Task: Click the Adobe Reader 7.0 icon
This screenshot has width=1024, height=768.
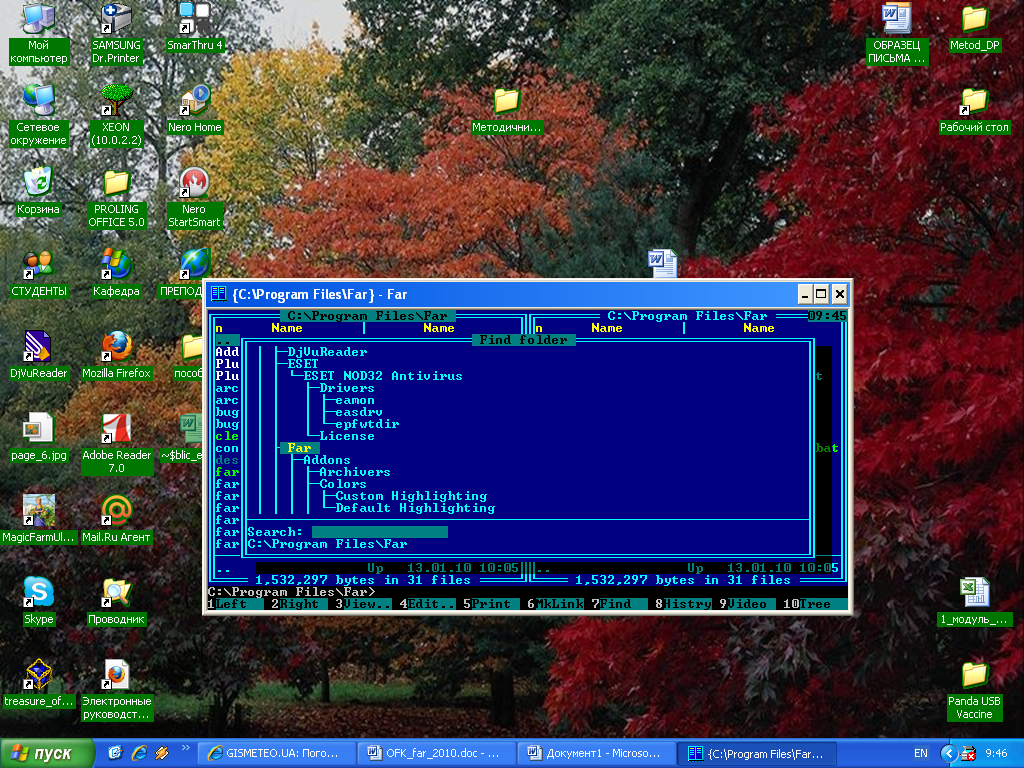Action: (x=116, y=444)
